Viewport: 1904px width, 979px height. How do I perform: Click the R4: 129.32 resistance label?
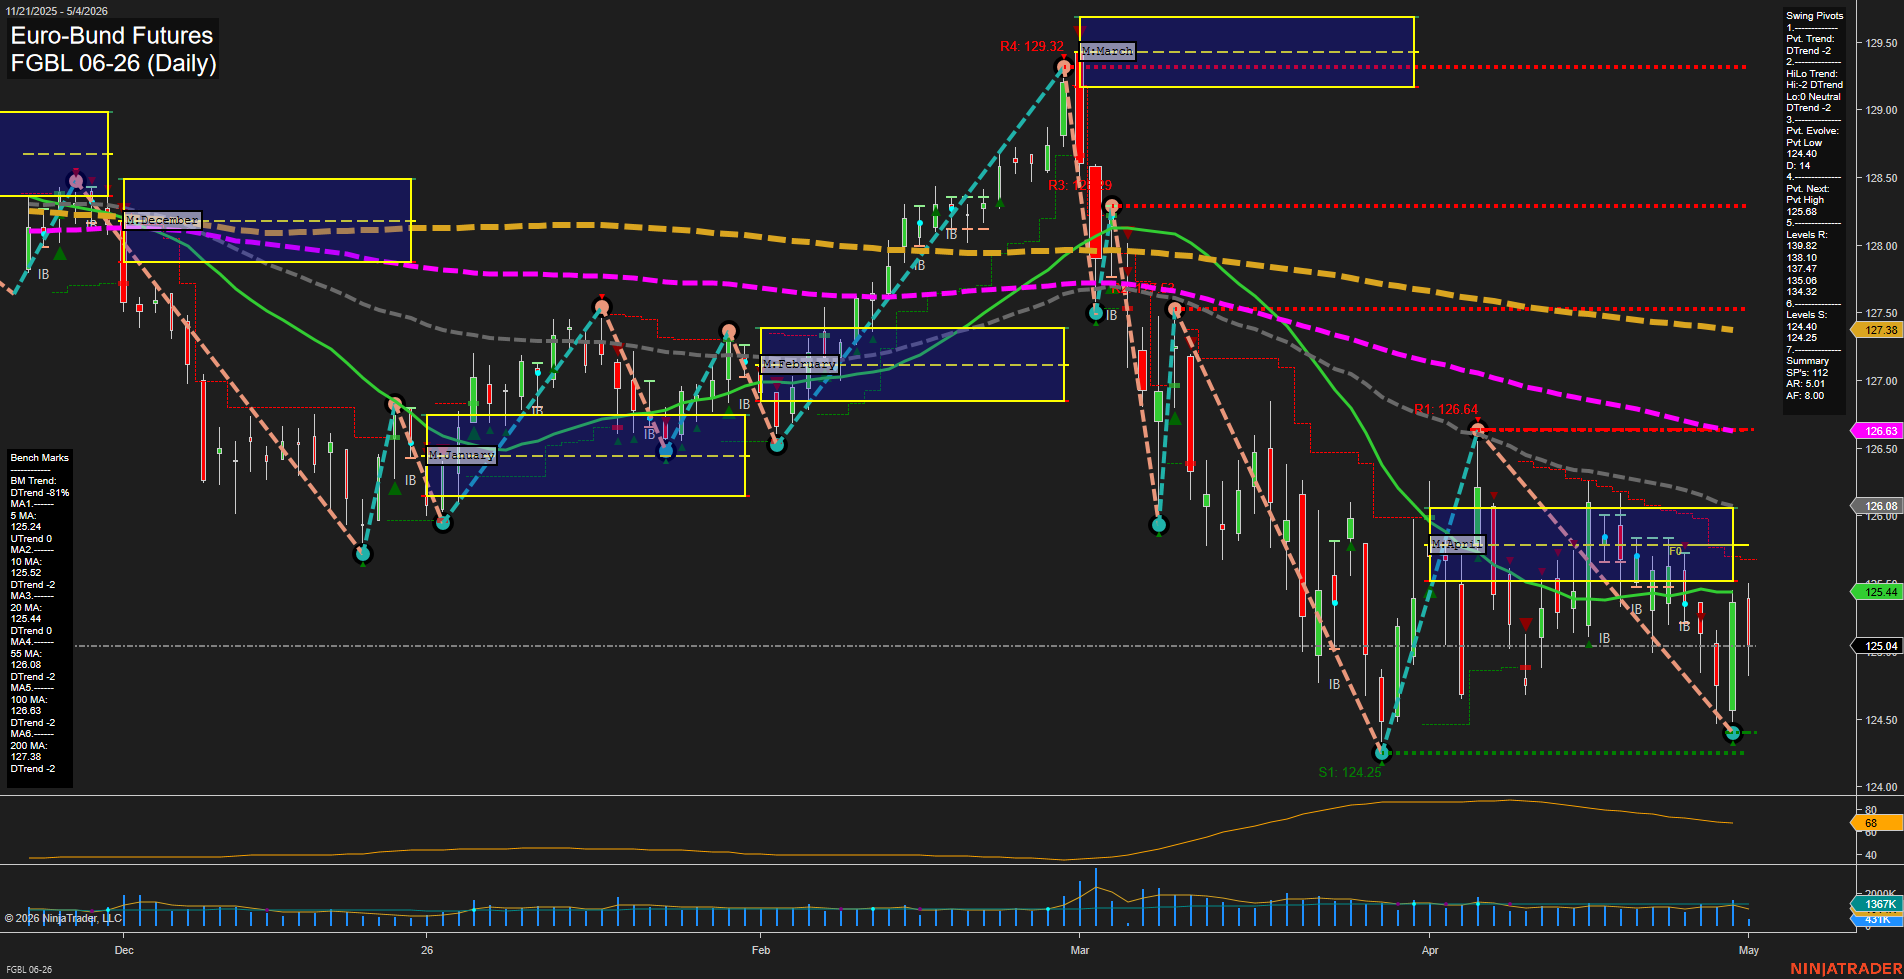pyautogui.click(x=1032, y=46)
